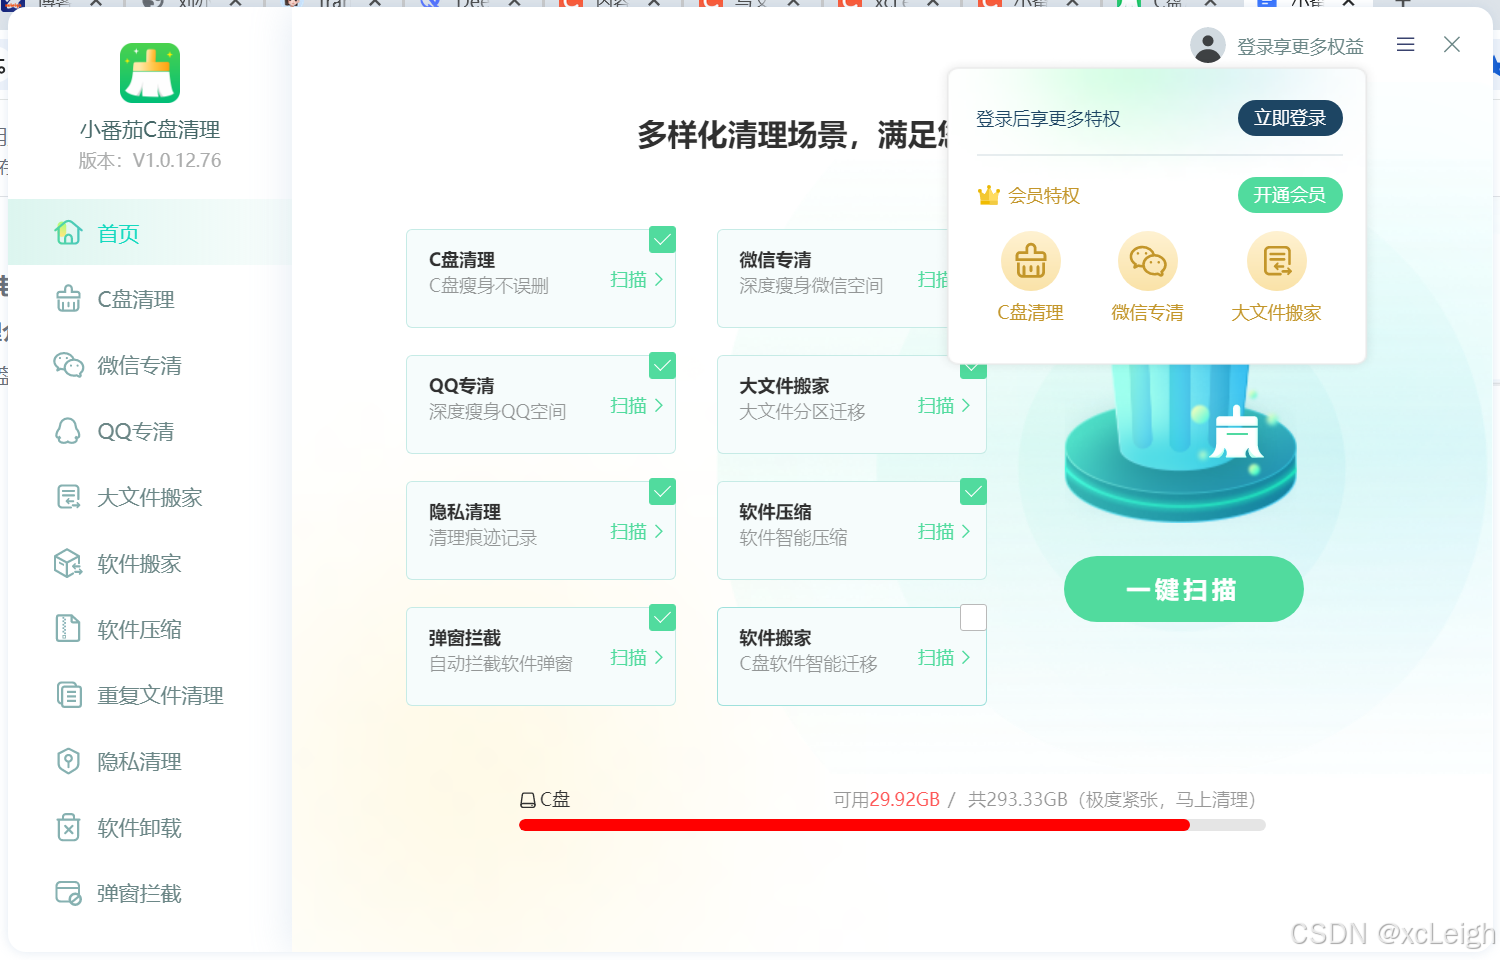The height and width of the screenshot is (960, 1500).
Task: Click the QQ专清 penguin icon in sidebar
Action: [68, 431]
